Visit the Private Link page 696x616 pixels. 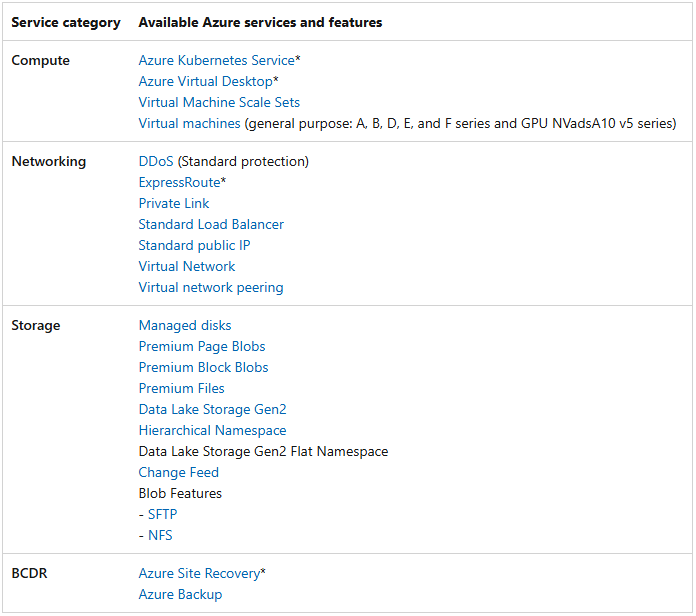[x=174, y=203]
